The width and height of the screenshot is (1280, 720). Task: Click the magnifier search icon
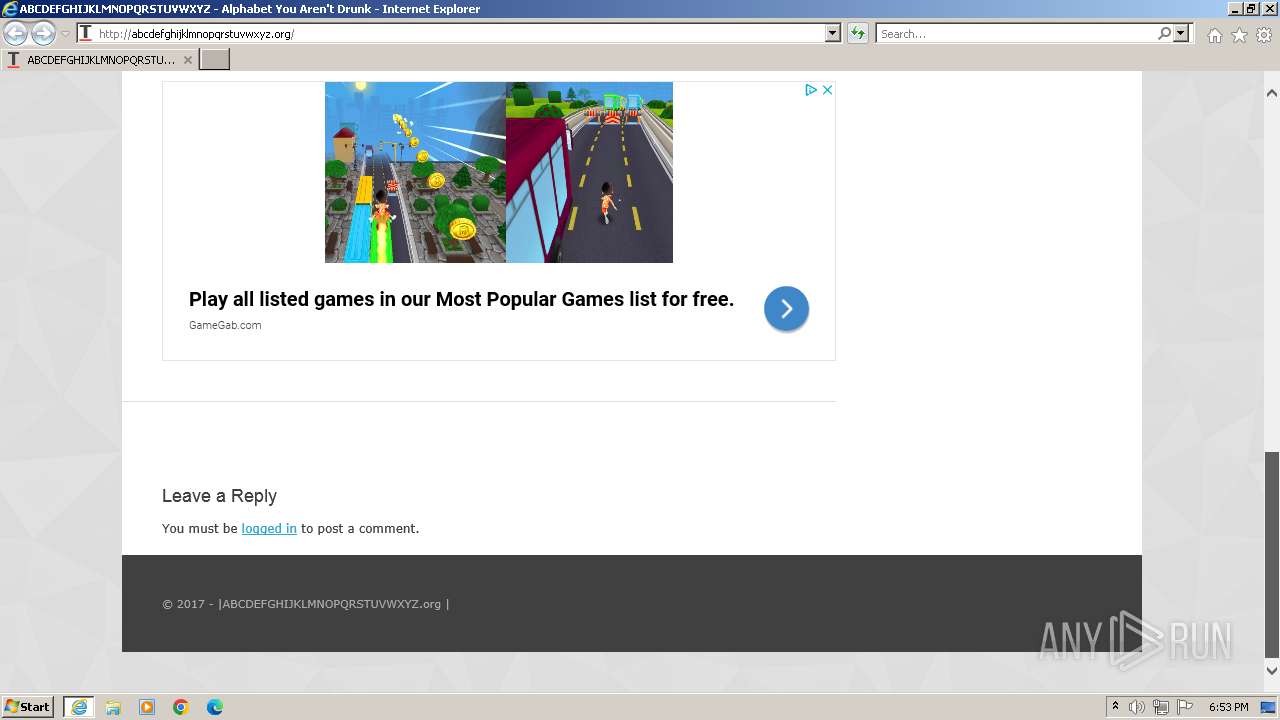pyautogui.click(x=1164, y=34)
